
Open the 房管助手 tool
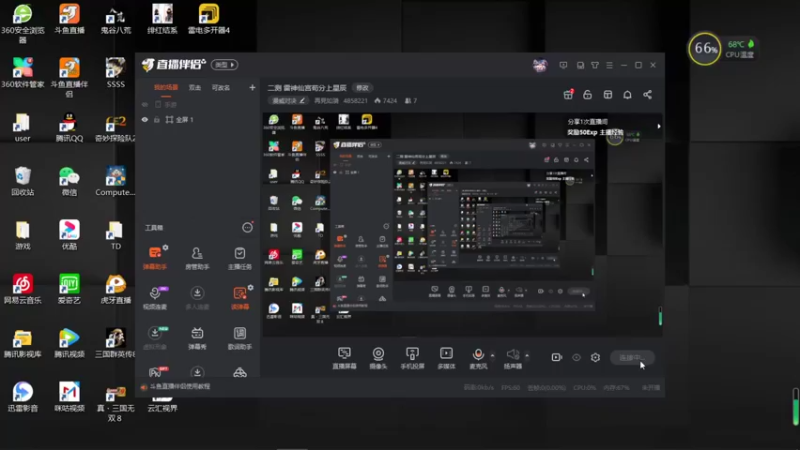197,258
